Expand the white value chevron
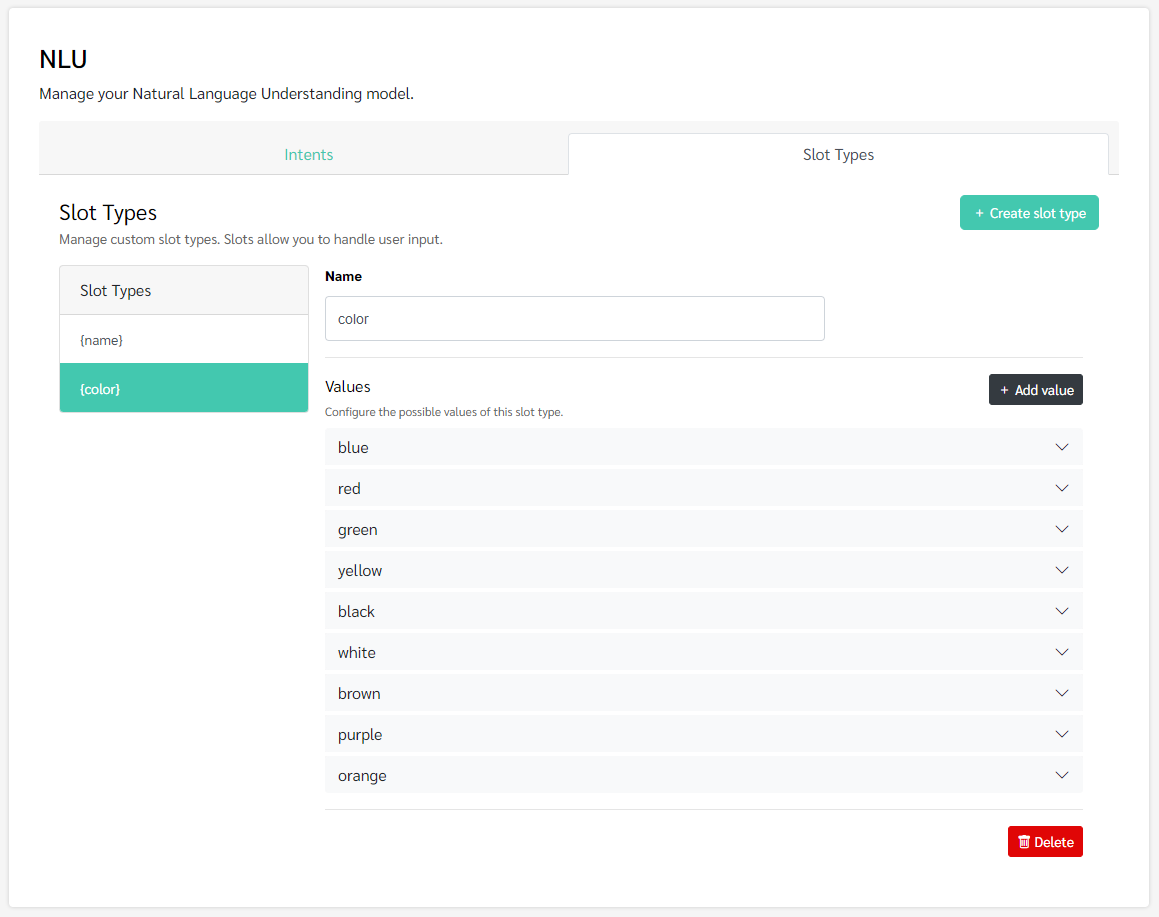The width and height of the screenshot is (1159, 917). coord(1062,652)
